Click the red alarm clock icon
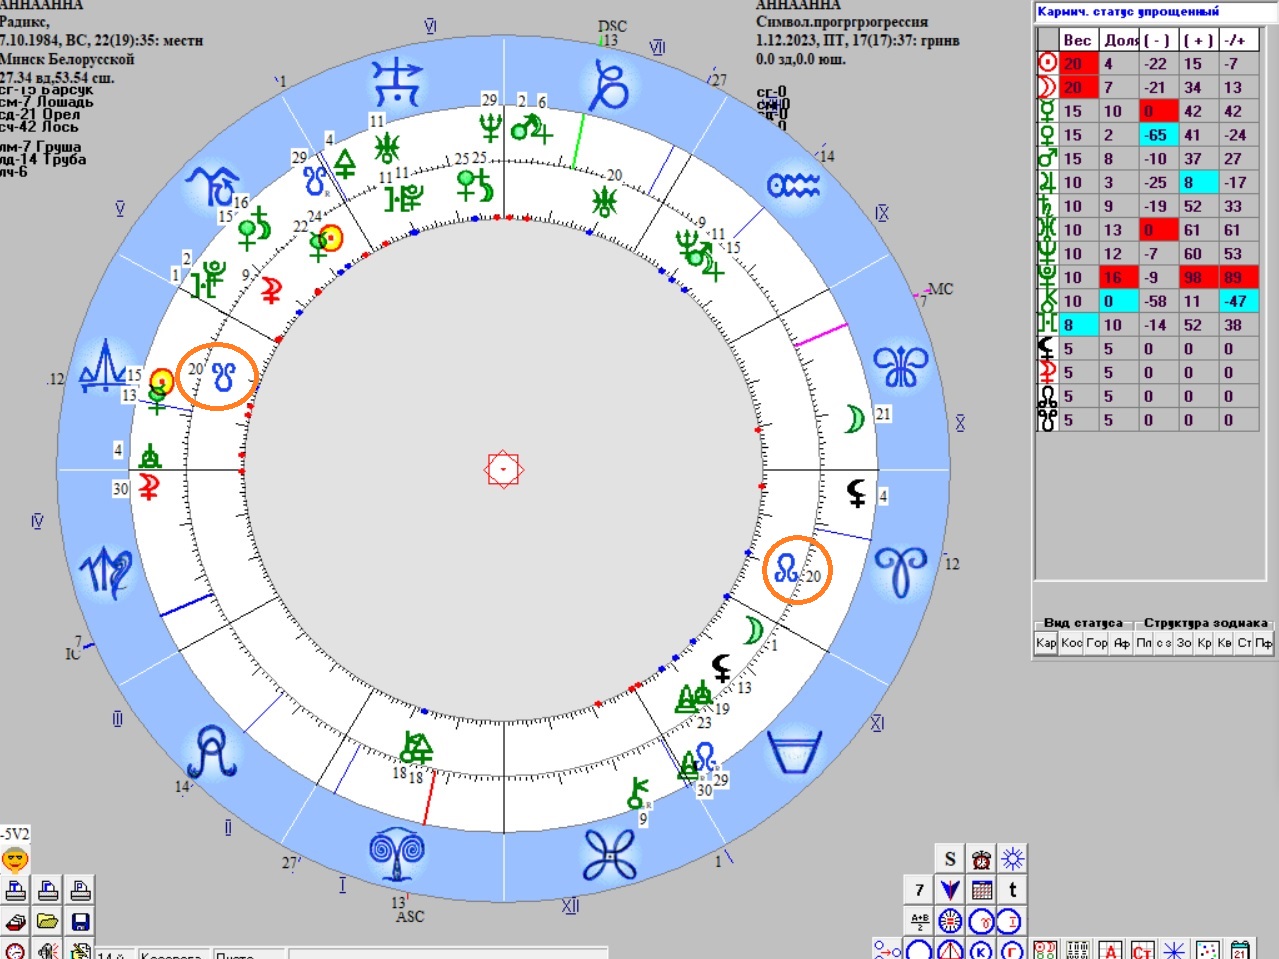This screenshot has width=1279, height=959. pos(982,858)
